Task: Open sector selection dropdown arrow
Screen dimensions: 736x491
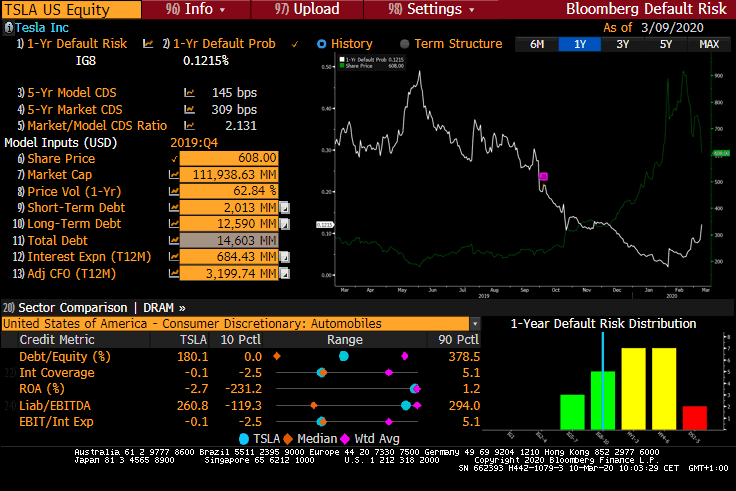Action: (x=475, y=324)
